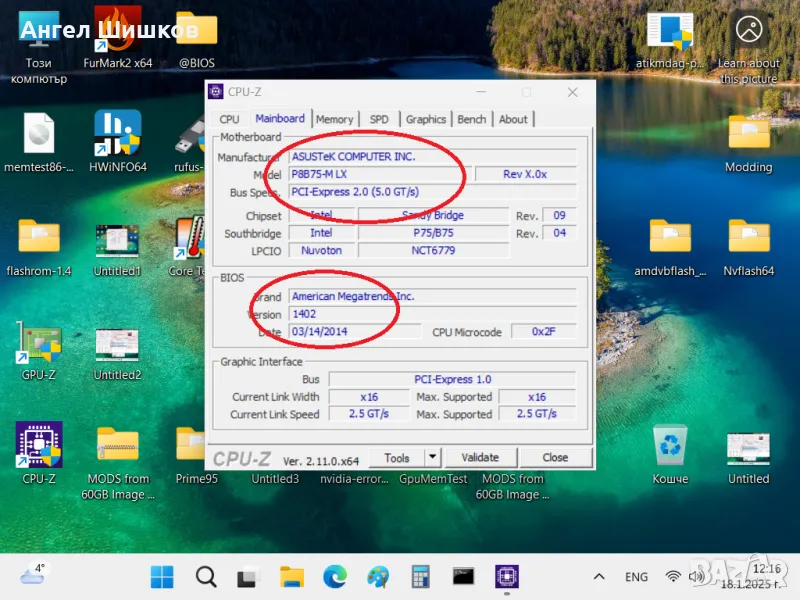
Task: Open File Explorer from the taskbar
Action: (x=291, y=577)
